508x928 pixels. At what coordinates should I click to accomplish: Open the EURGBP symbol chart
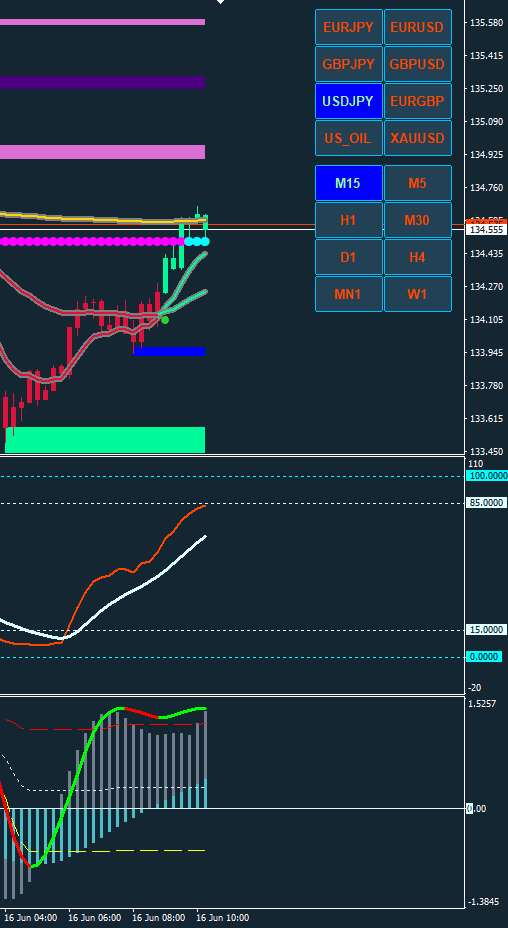point(417,101)
